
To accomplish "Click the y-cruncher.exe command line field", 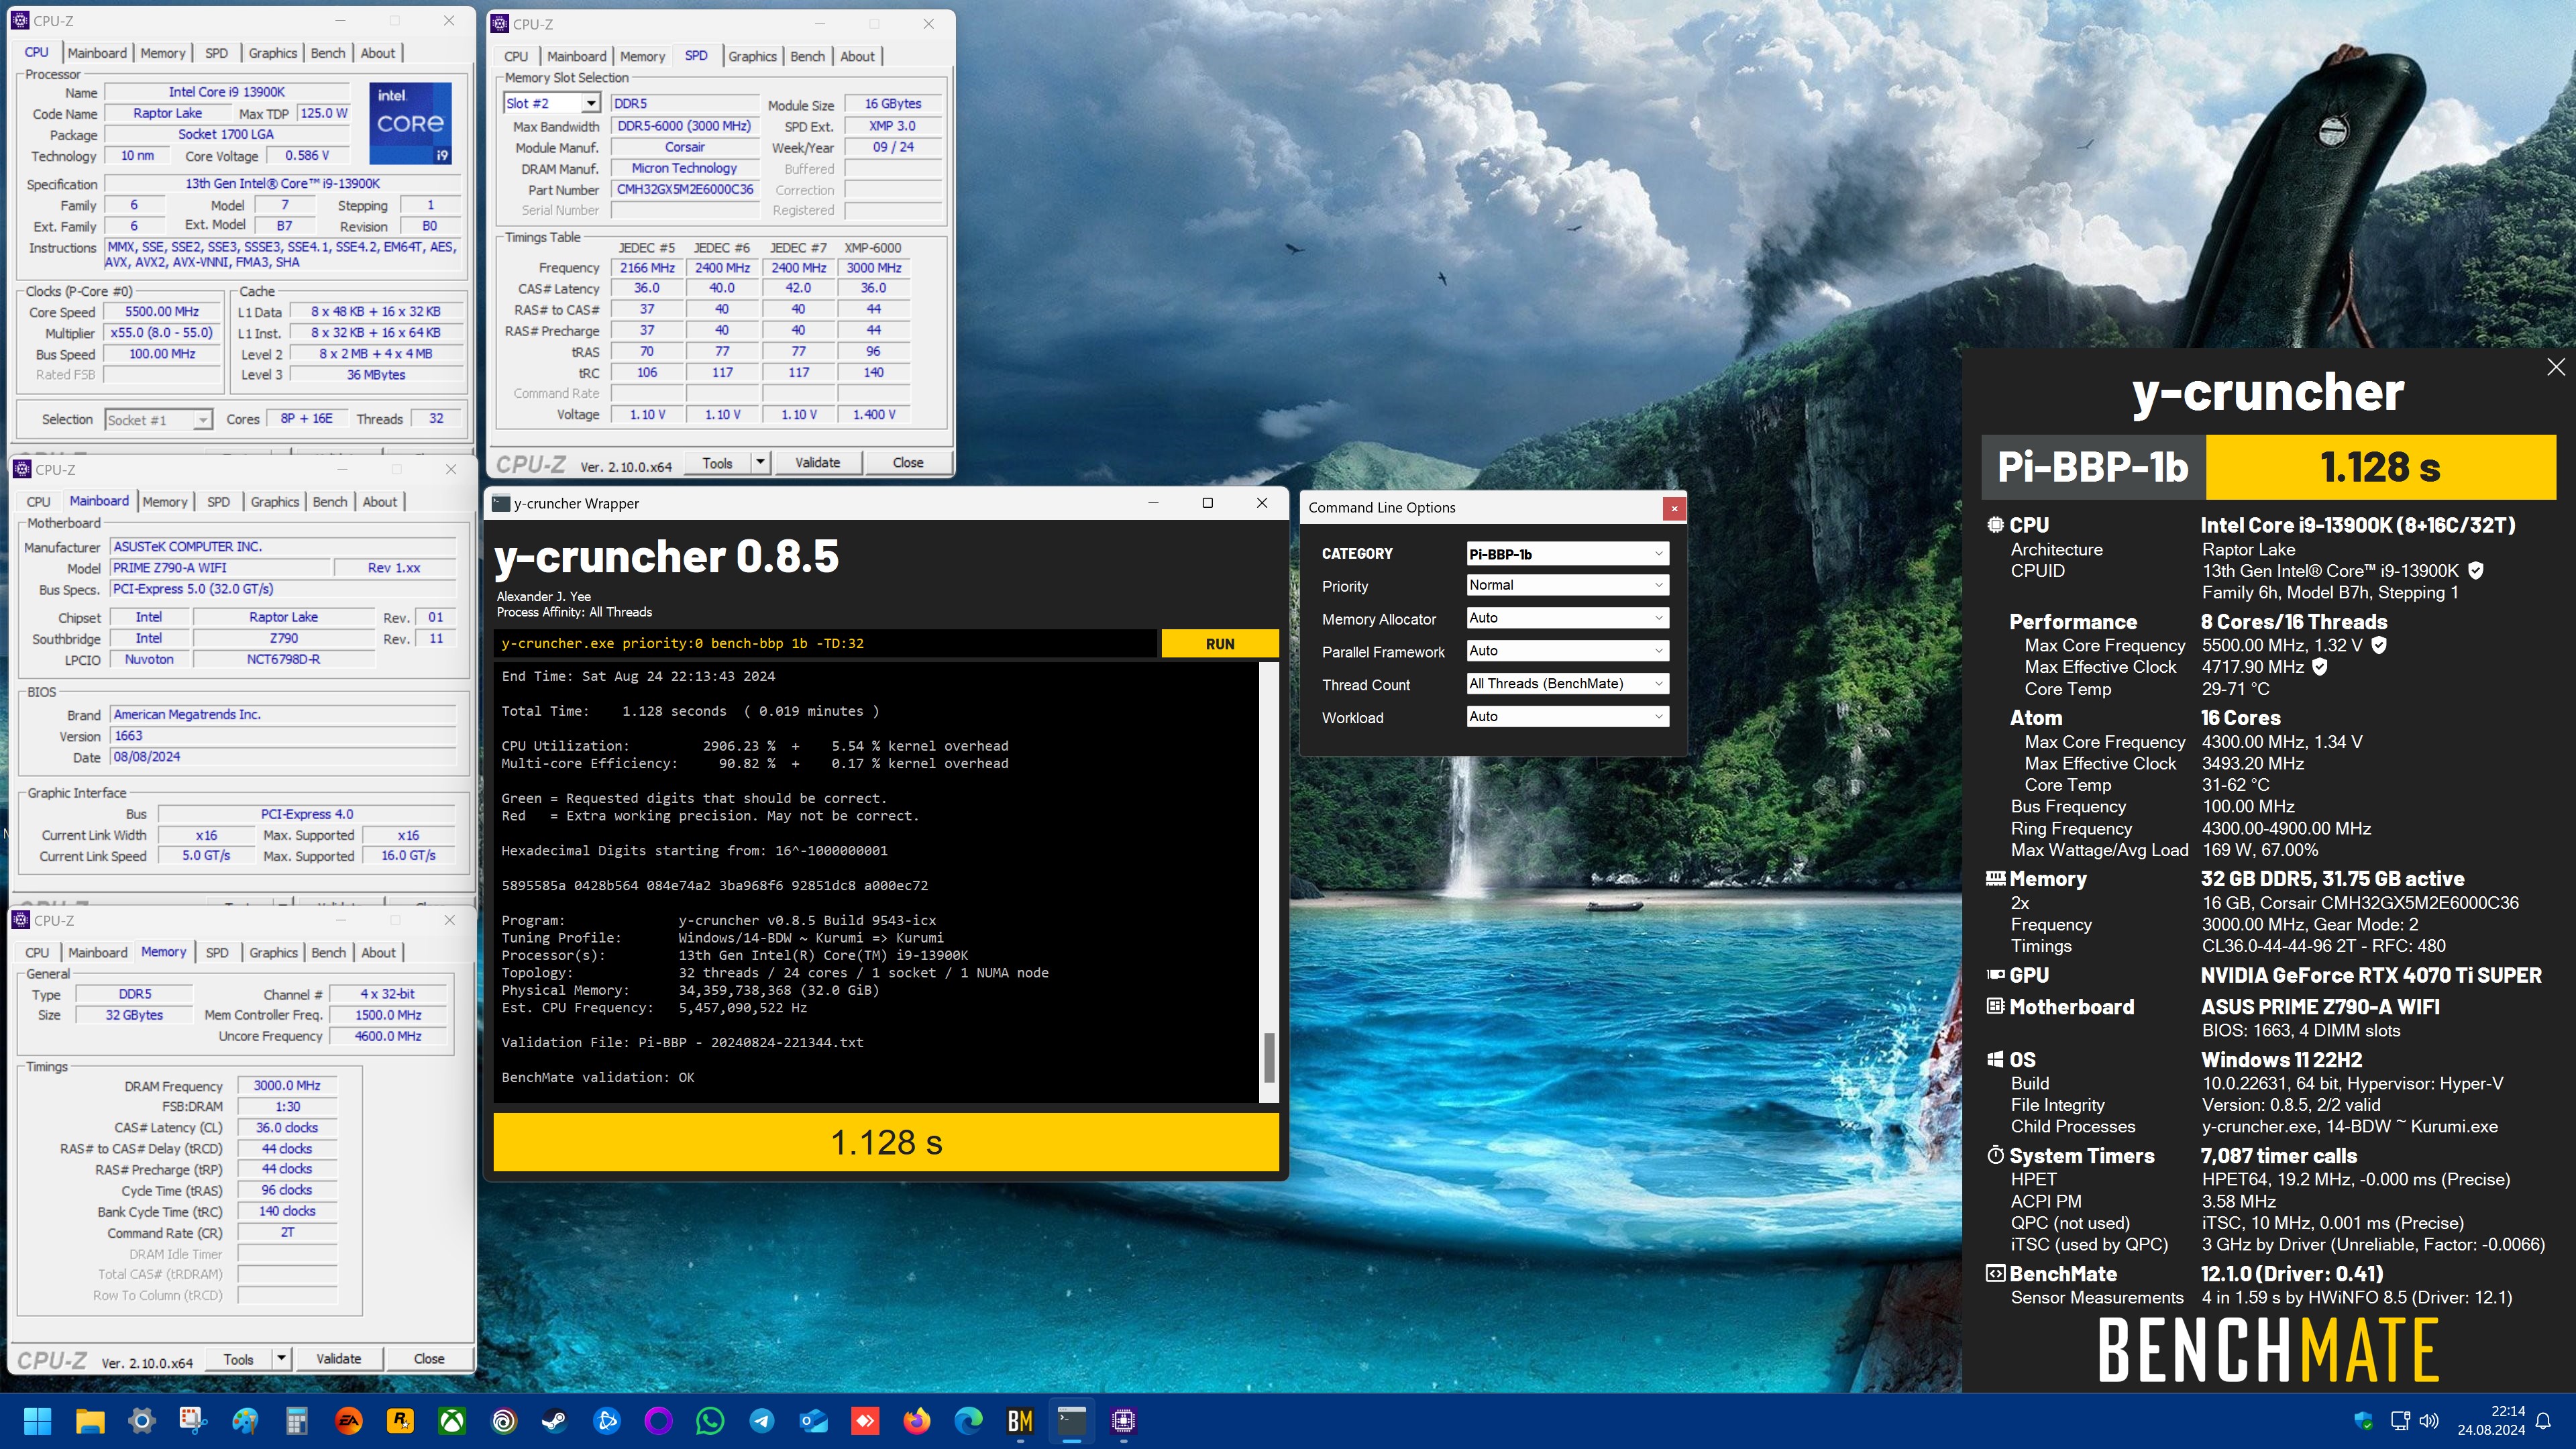I will coord(825,644).
